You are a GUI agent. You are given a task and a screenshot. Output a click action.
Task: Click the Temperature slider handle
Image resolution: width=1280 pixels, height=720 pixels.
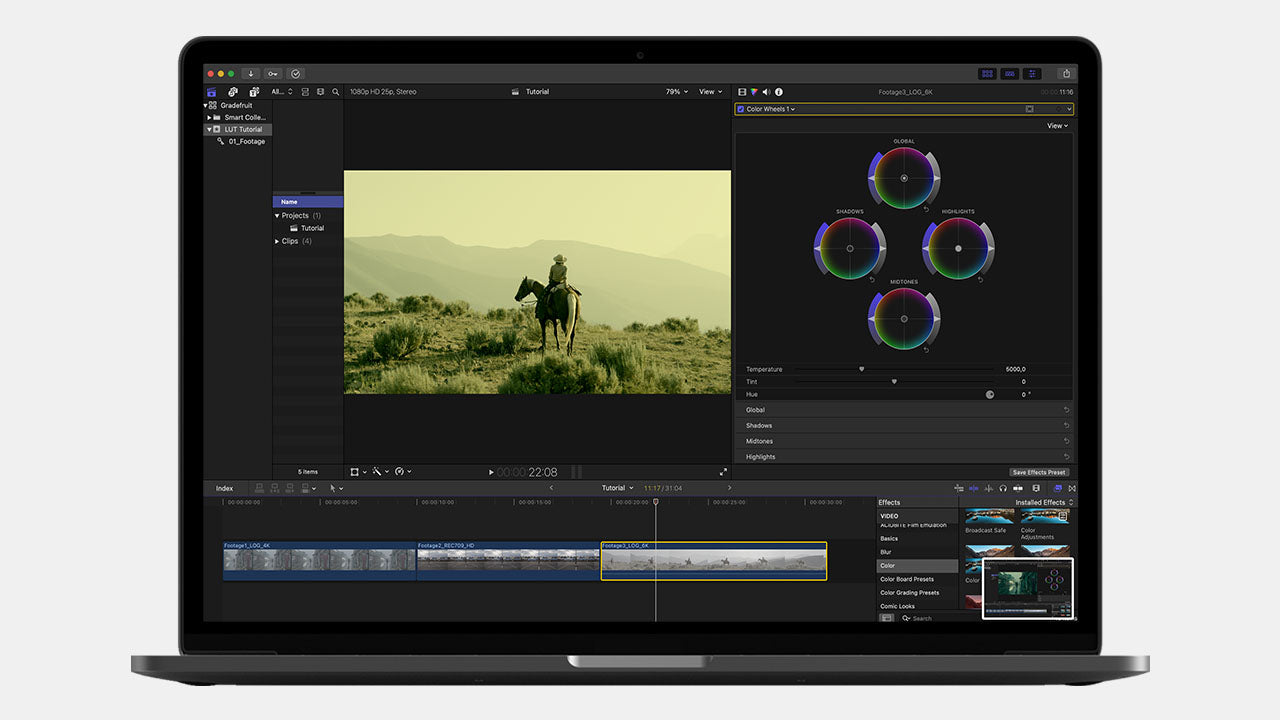[861, 369]
